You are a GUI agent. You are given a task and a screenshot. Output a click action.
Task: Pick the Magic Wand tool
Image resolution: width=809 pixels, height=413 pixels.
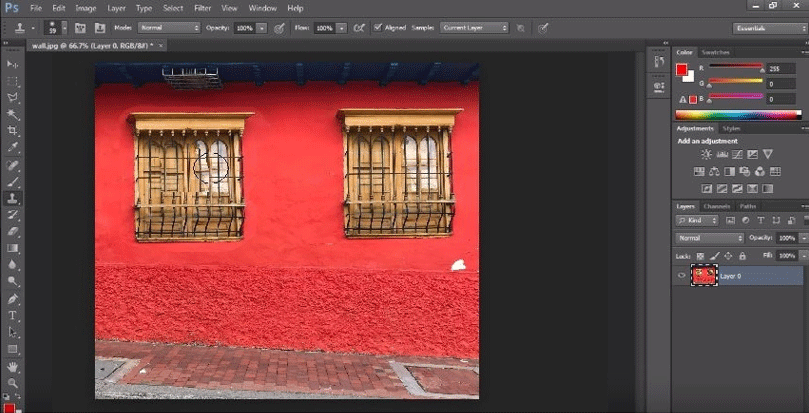tap(13, 114)
